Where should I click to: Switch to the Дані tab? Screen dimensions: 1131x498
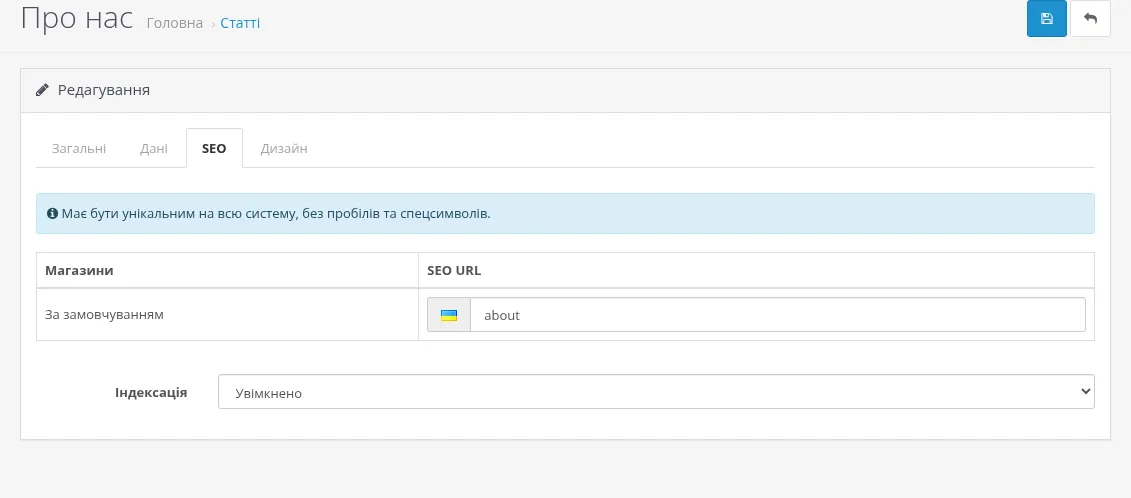154,149
